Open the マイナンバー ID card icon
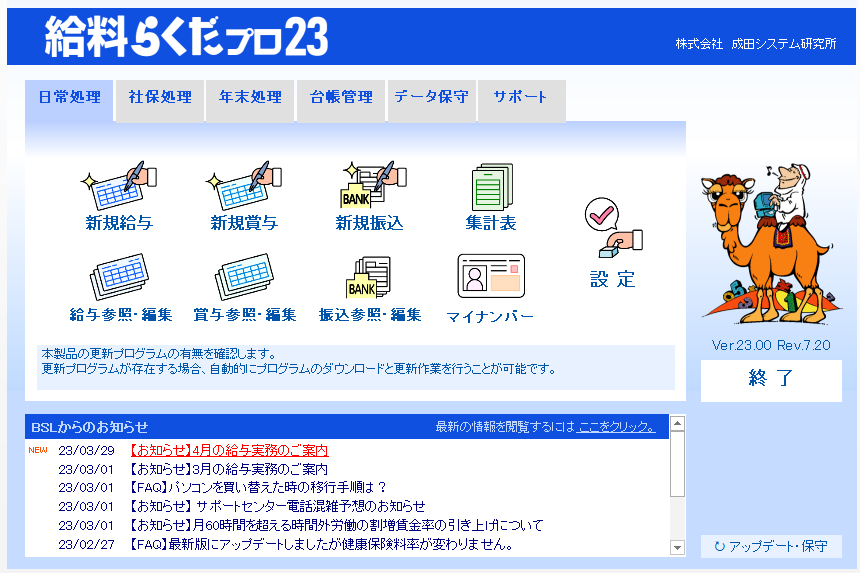 click(x=490, y=276)
